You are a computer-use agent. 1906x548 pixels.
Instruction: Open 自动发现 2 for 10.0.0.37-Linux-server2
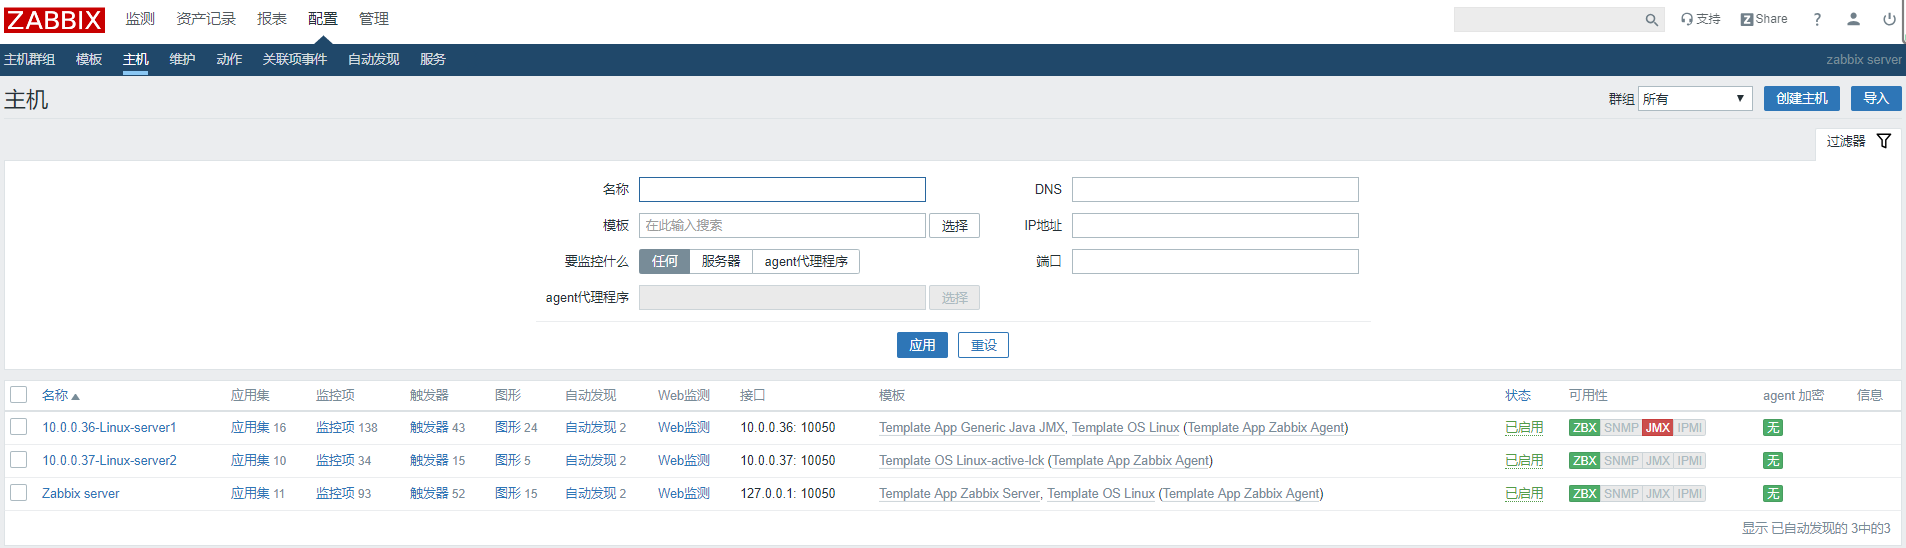point(590,461)
